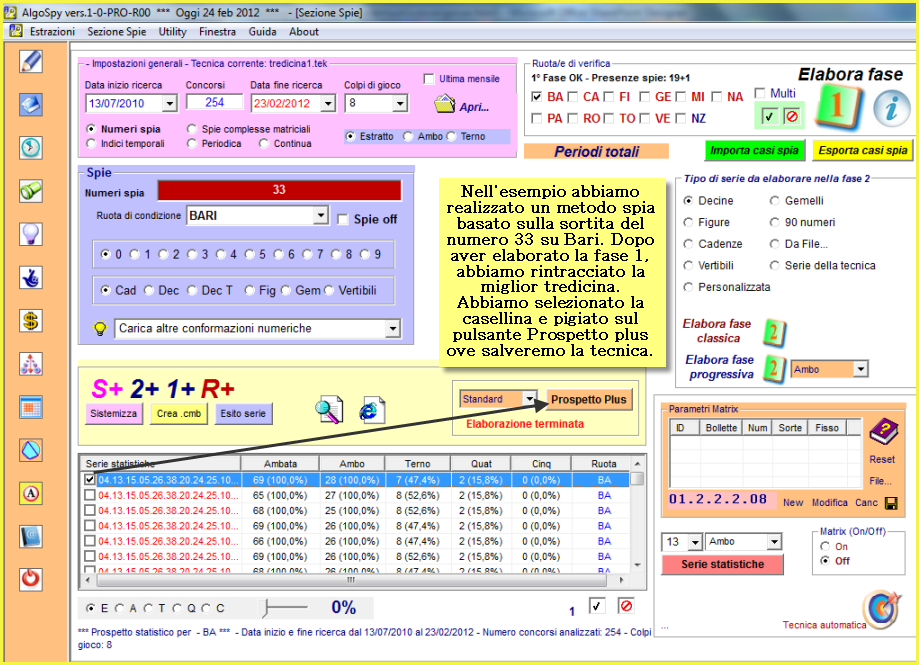Viewport: 919px width, 665px height.
Task: Check the NA wheel checkbox
Action: [x=716, y=96]
